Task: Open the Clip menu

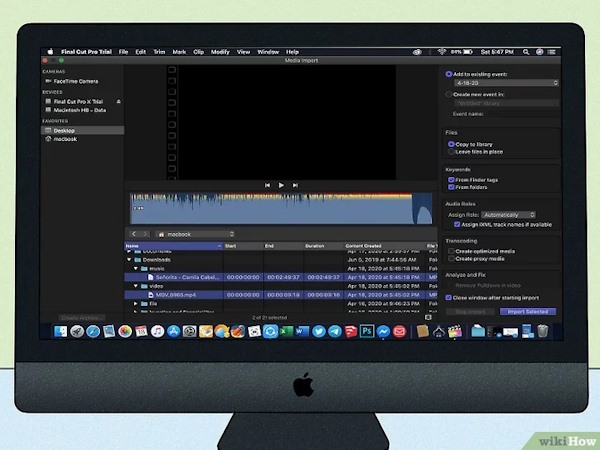Action: click(x=198, y=51)
